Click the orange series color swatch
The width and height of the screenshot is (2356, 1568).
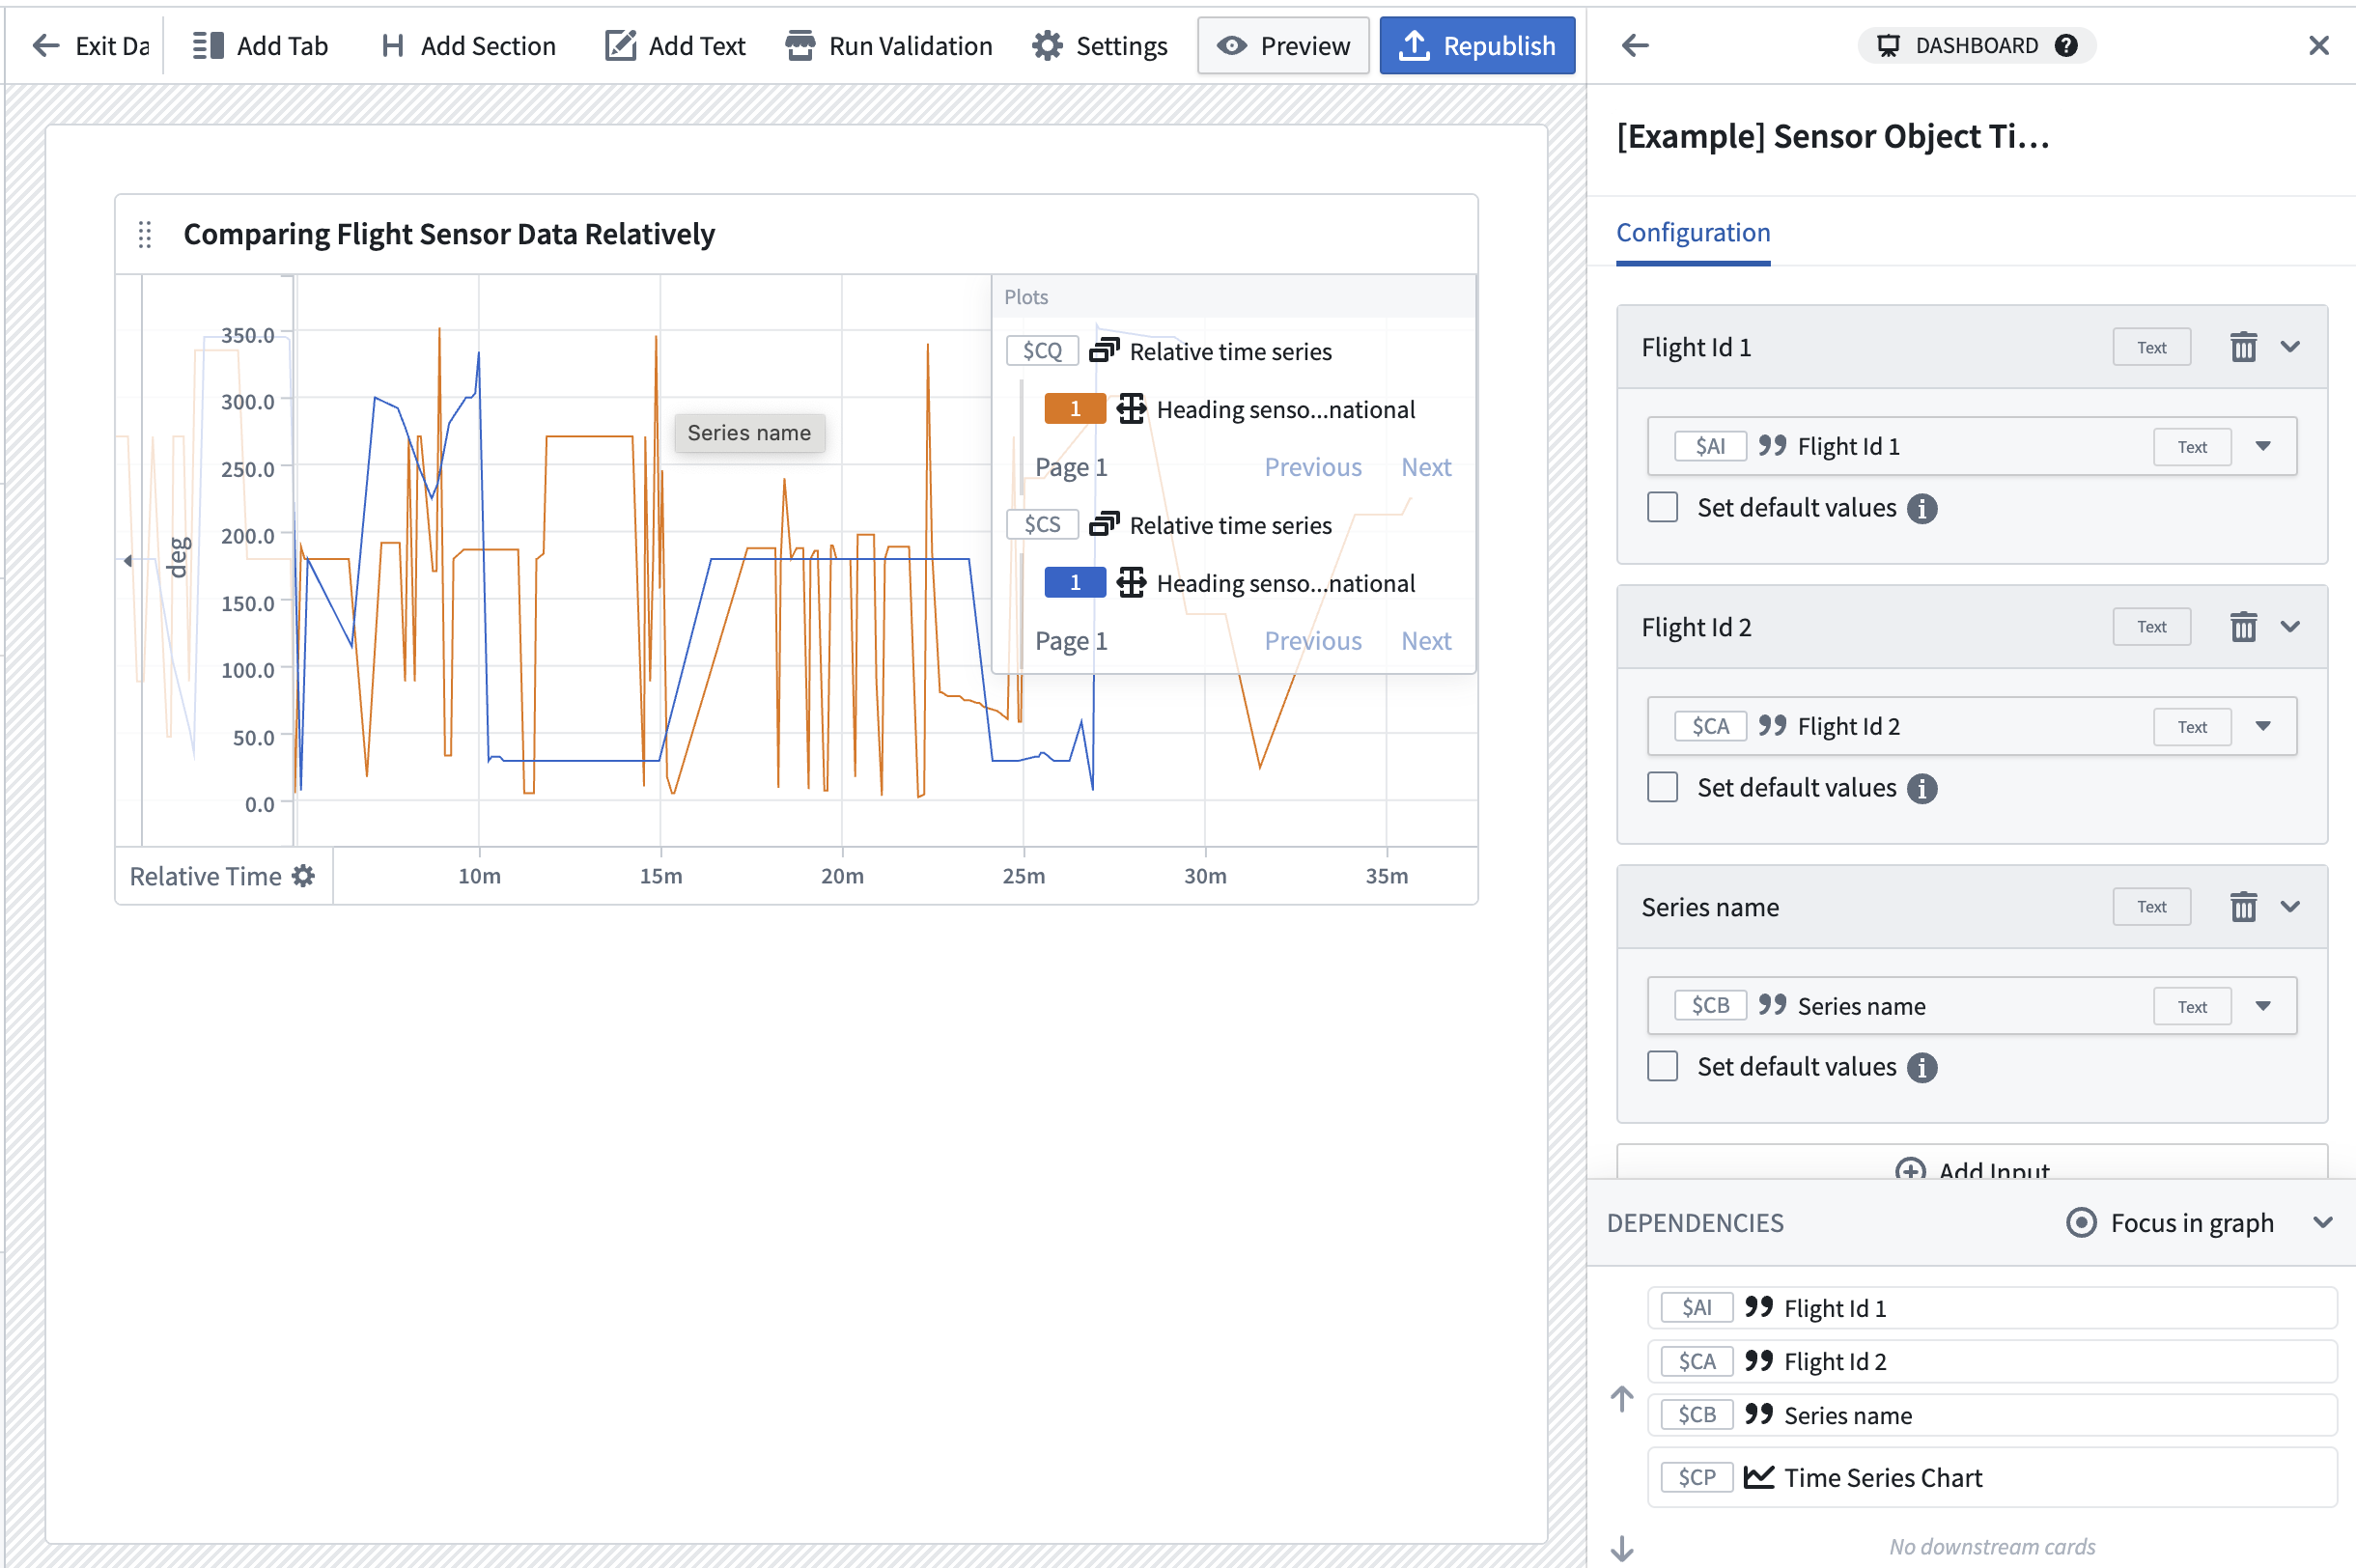pyautogui.click(x=1074, y=409)
